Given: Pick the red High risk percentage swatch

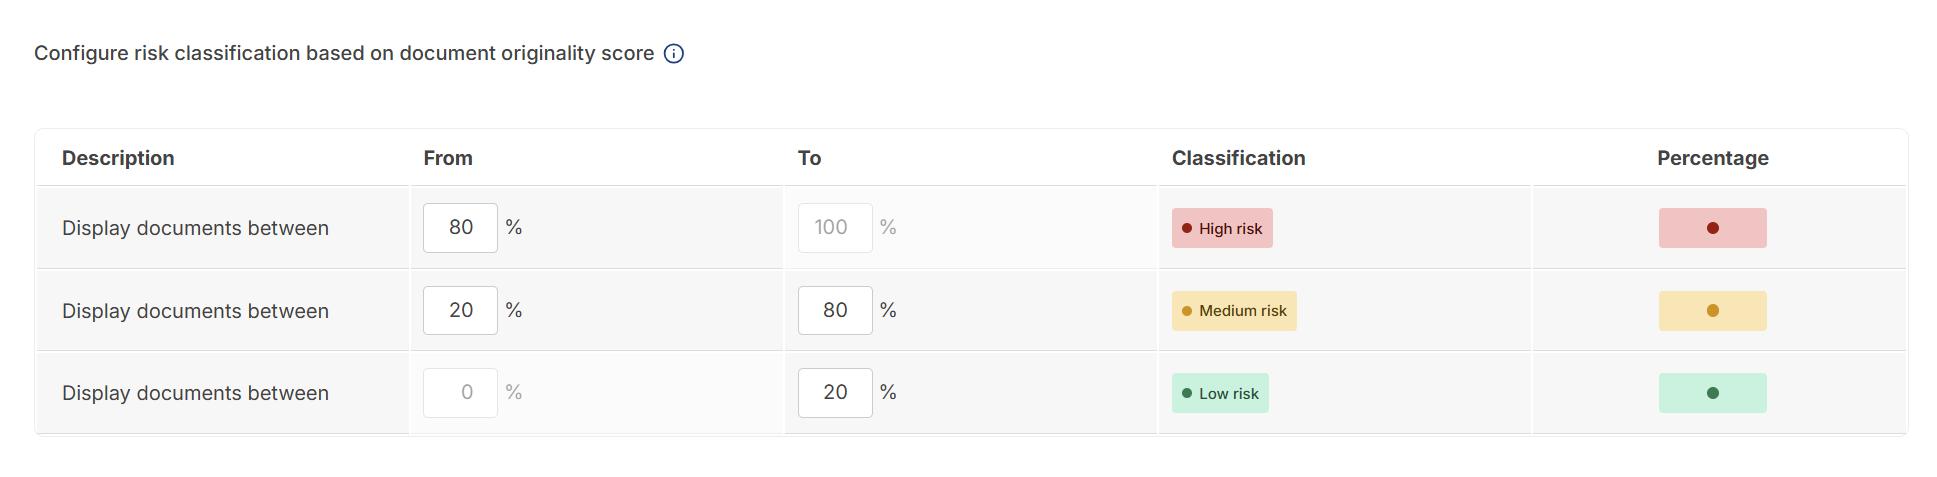Looking at the screenshot, I should click(1712, 228).
